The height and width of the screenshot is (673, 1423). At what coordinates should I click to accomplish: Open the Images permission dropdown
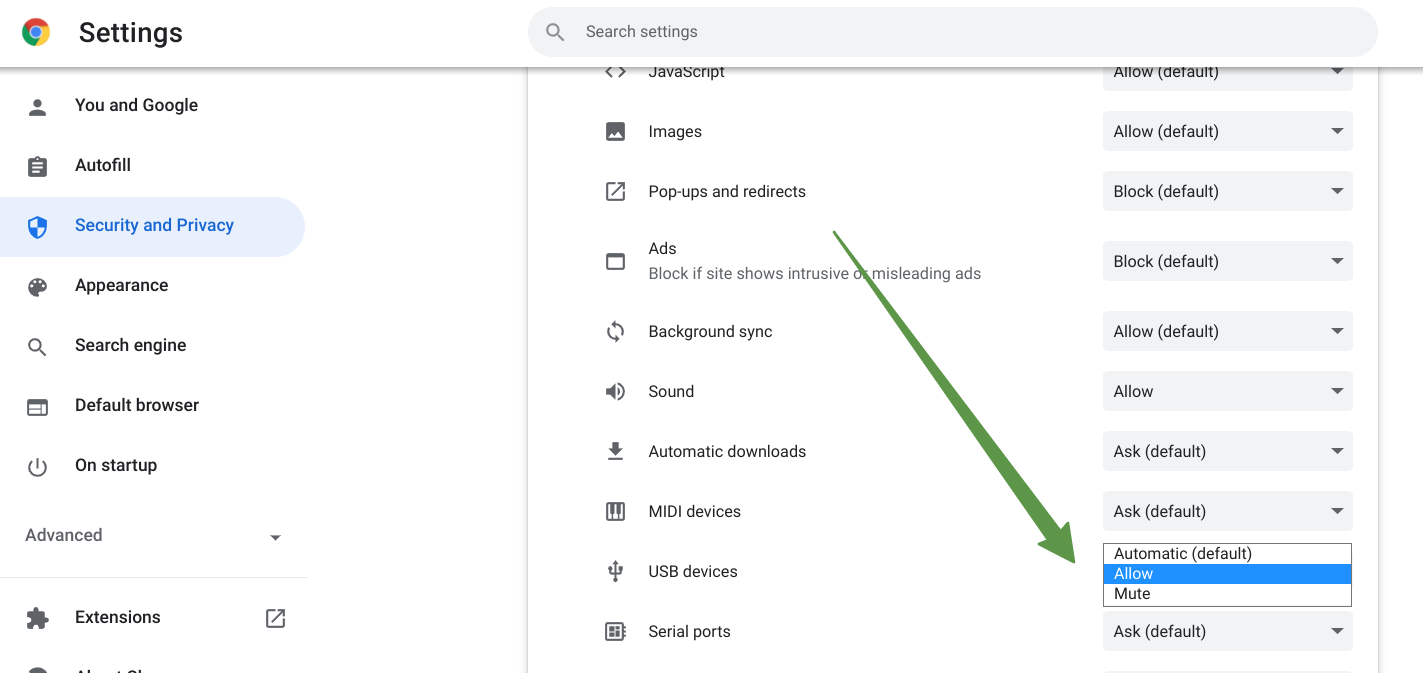coord(1227,132)
